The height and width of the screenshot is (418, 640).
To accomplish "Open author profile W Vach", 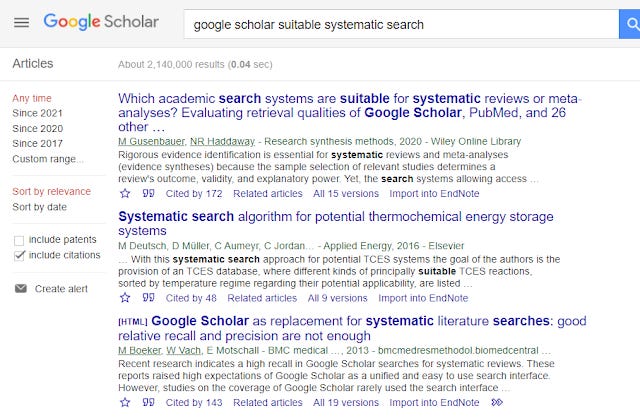I will 184,351.
